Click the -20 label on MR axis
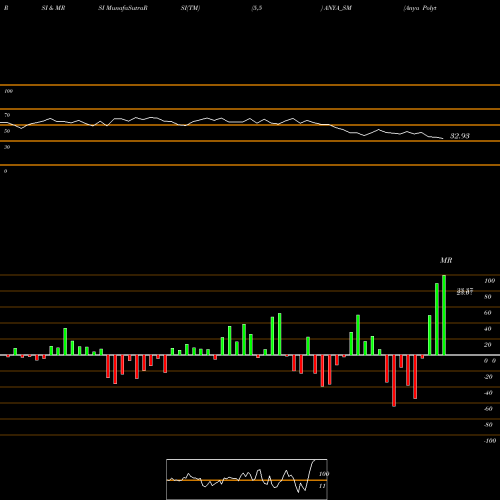This screenshot has height=500, width=500. point(488,377)
